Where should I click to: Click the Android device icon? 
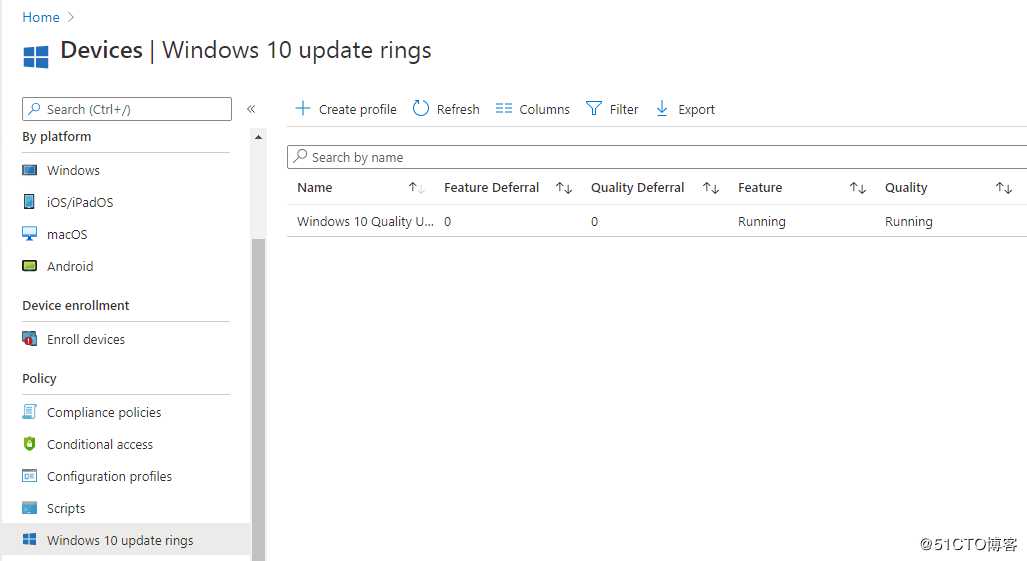click(29, 266)
